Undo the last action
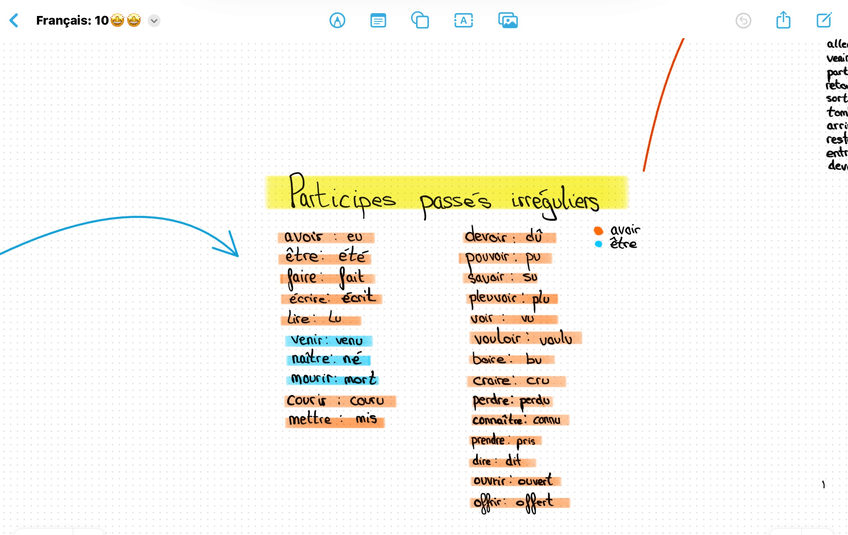Screen dimensions: 848x535 [743, 20]
